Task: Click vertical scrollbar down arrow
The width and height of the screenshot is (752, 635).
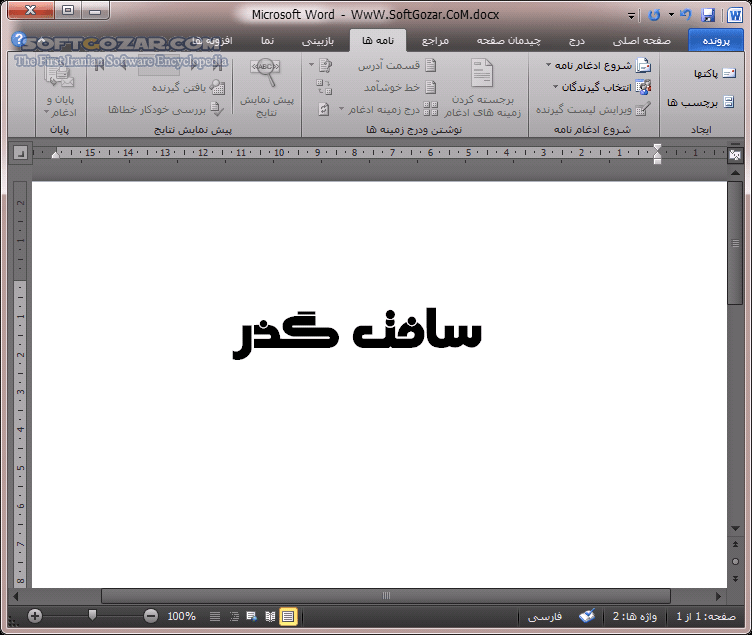Action: pos(735,528)
